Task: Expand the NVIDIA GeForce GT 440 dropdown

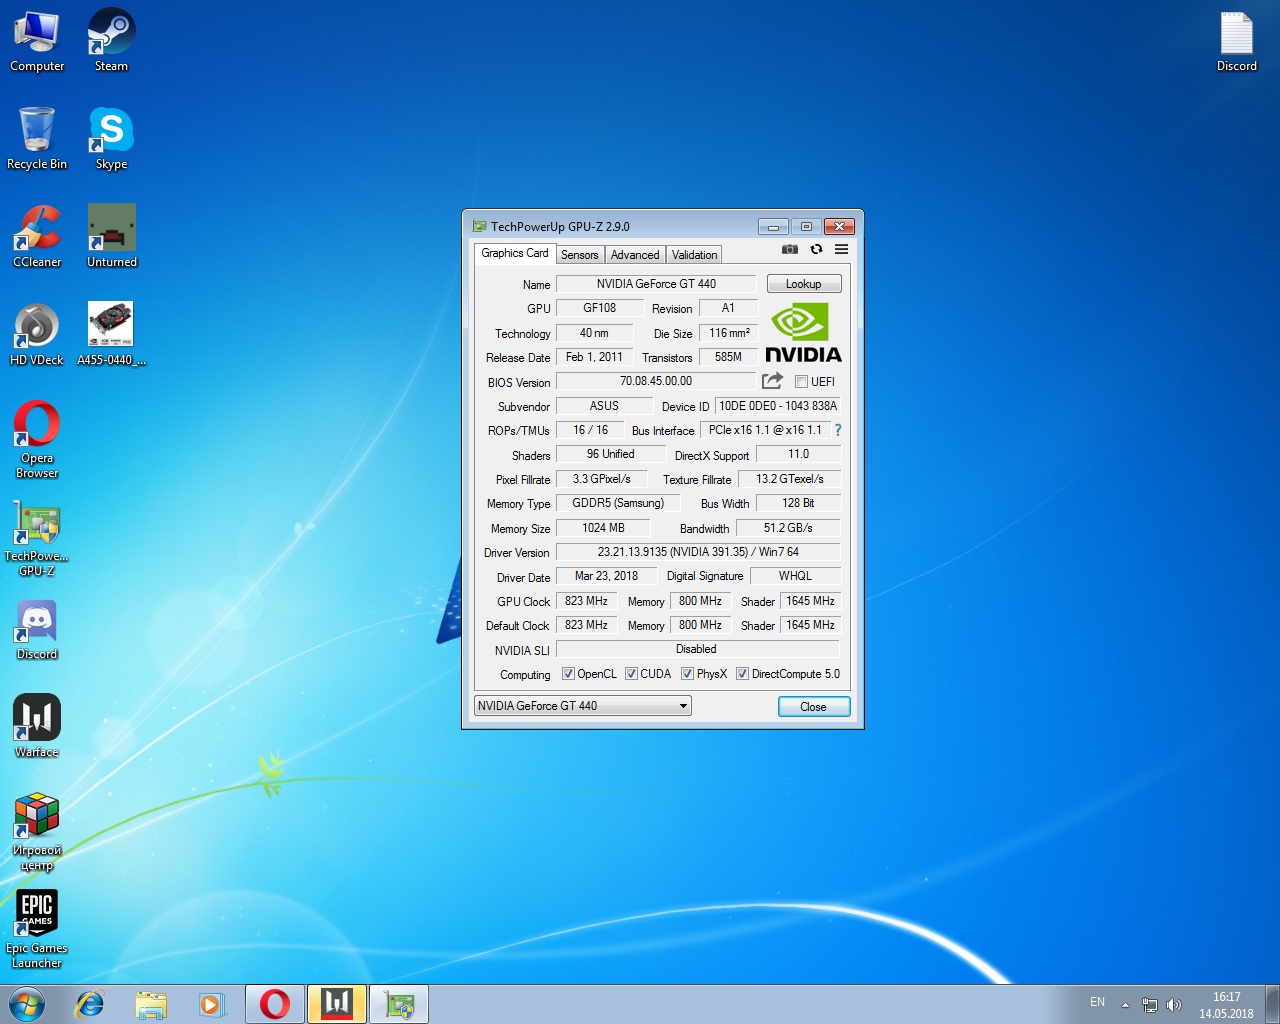Action: tap(683, 706)
